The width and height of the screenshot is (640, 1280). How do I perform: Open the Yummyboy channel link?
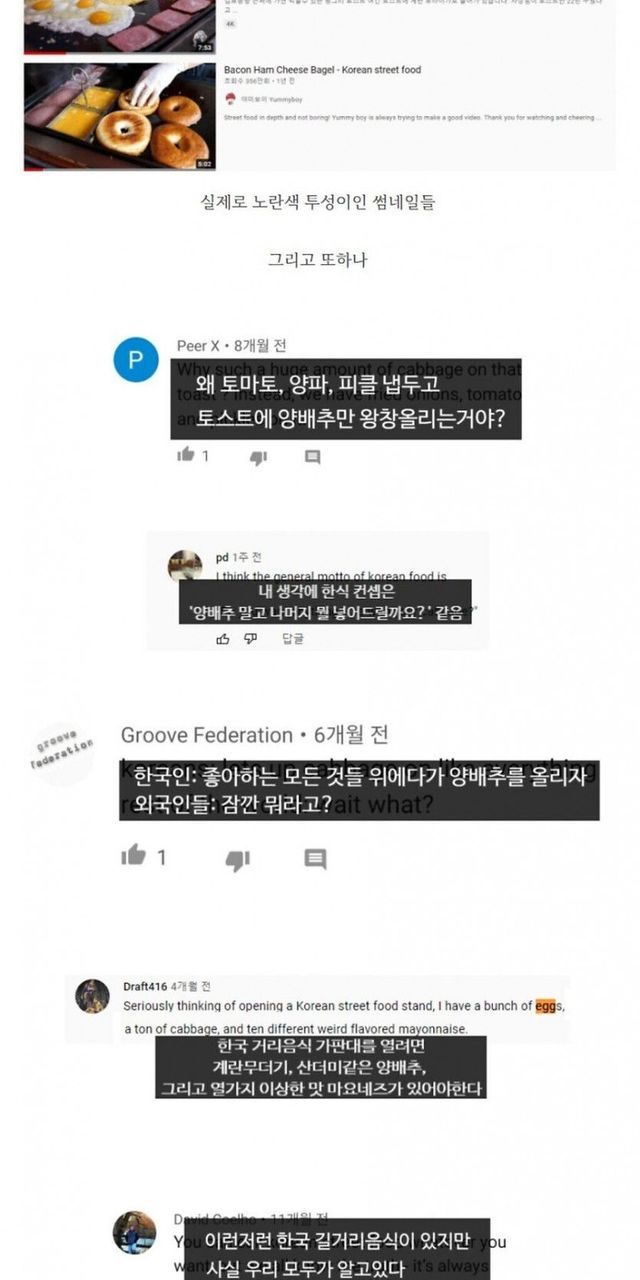tap(263, 100)
